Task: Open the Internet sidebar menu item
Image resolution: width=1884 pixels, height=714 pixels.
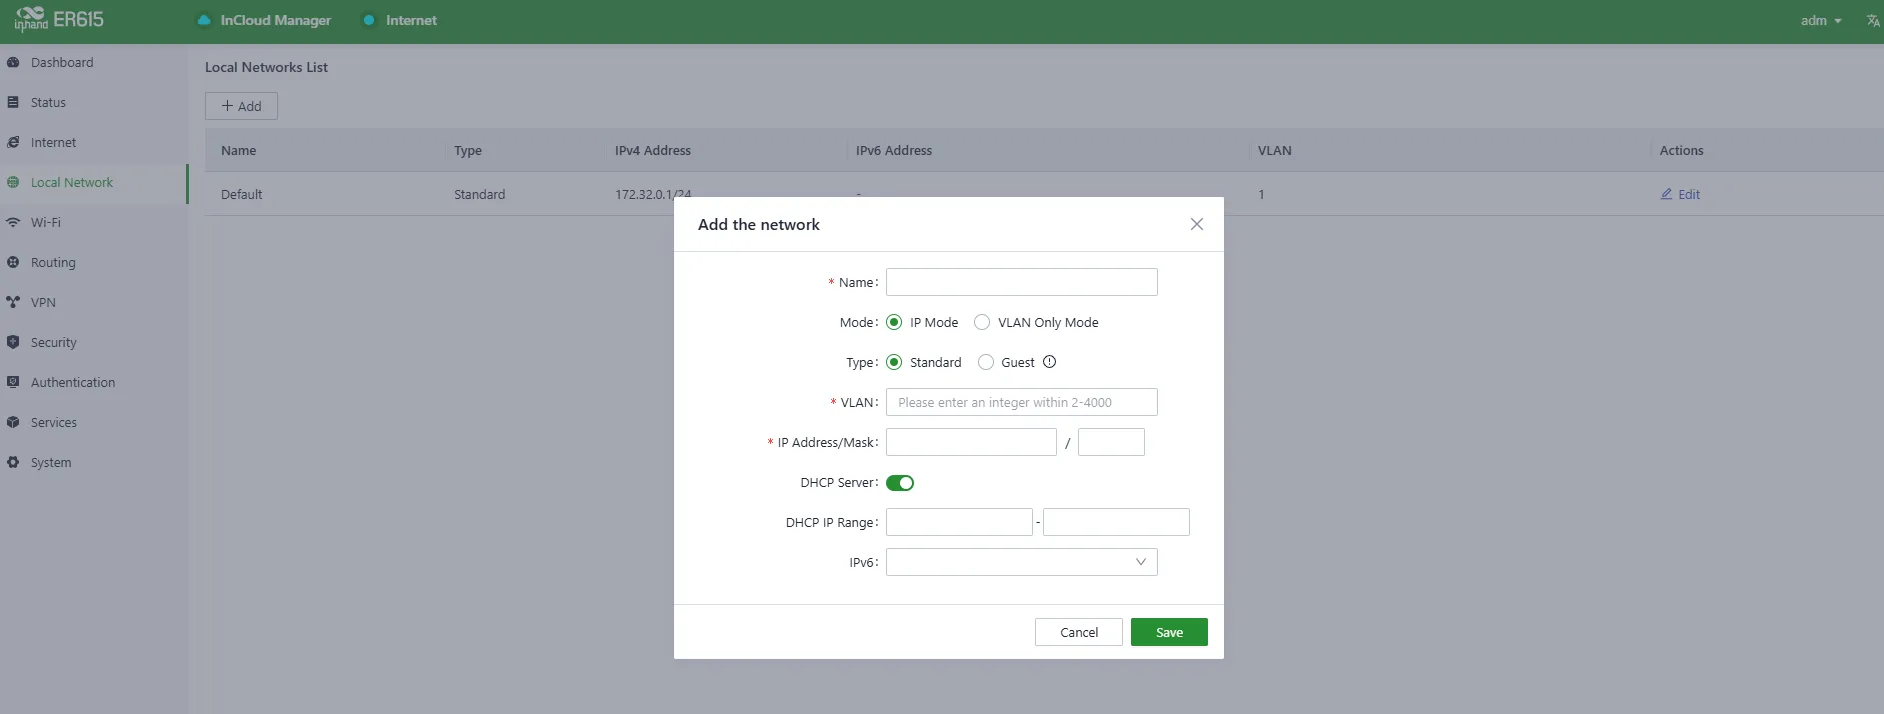Action: 94,142
